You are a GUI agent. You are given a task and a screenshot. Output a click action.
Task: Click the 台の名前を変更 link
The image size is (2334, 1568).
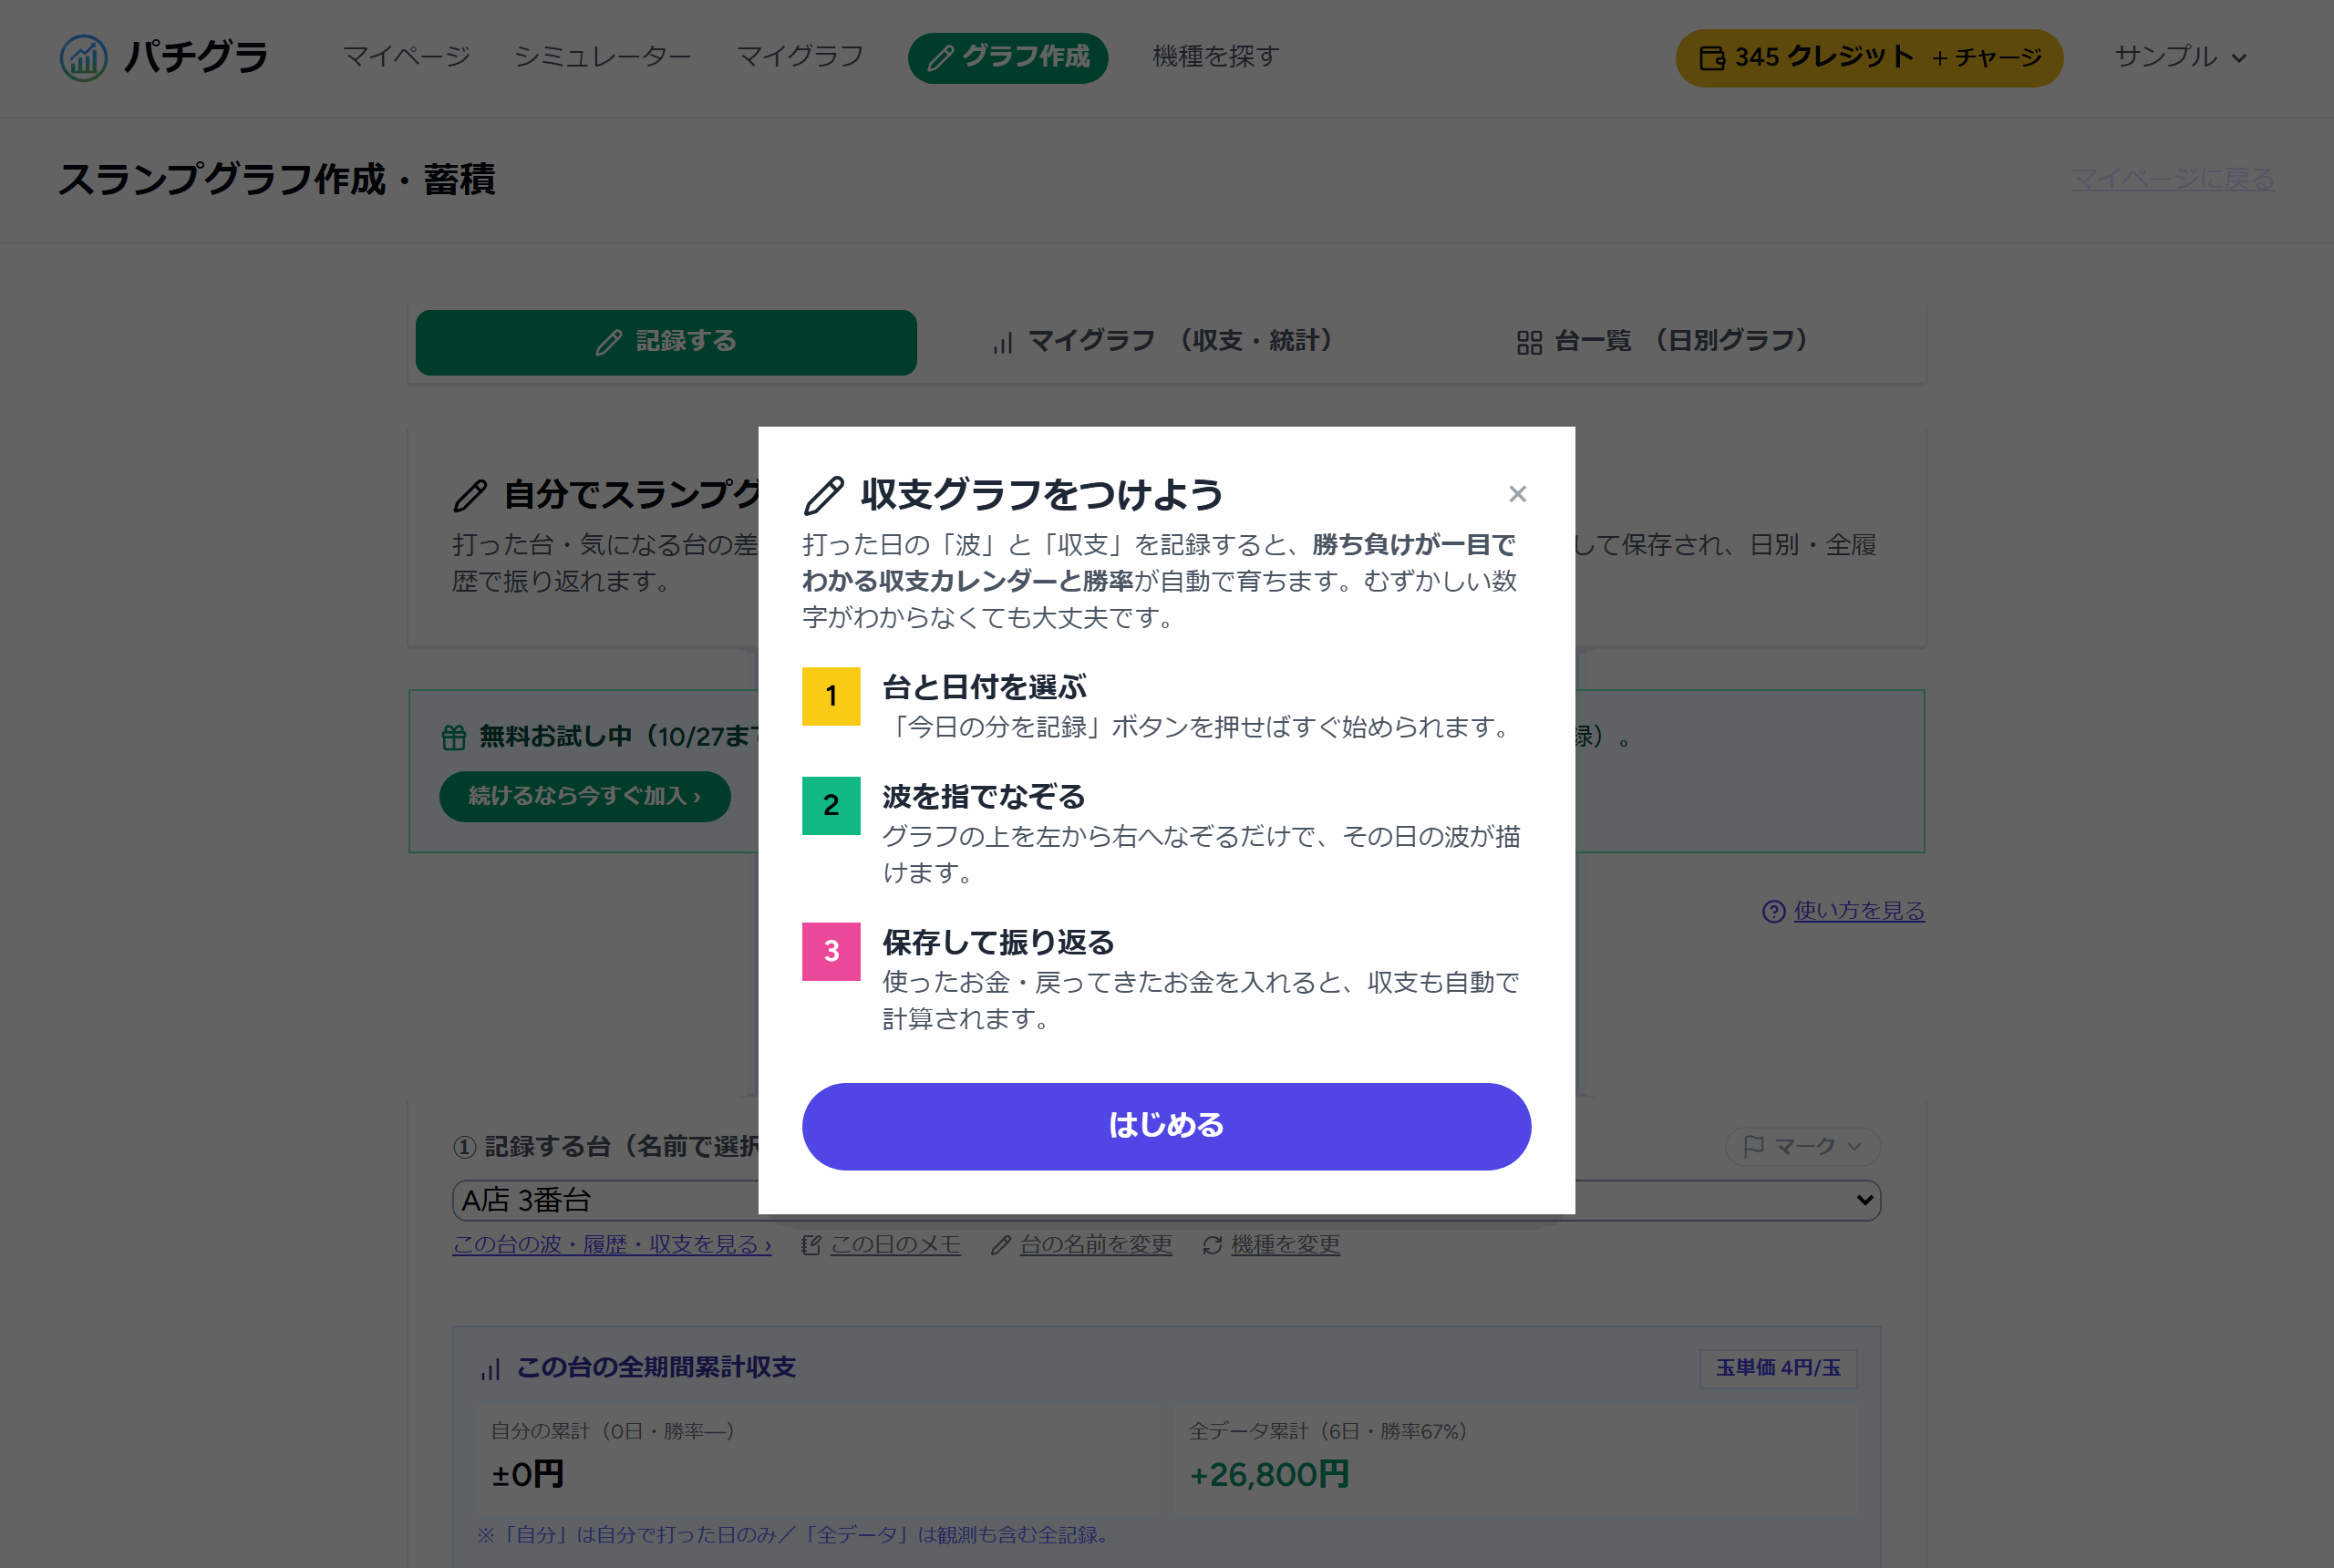coord(1096,1244)
